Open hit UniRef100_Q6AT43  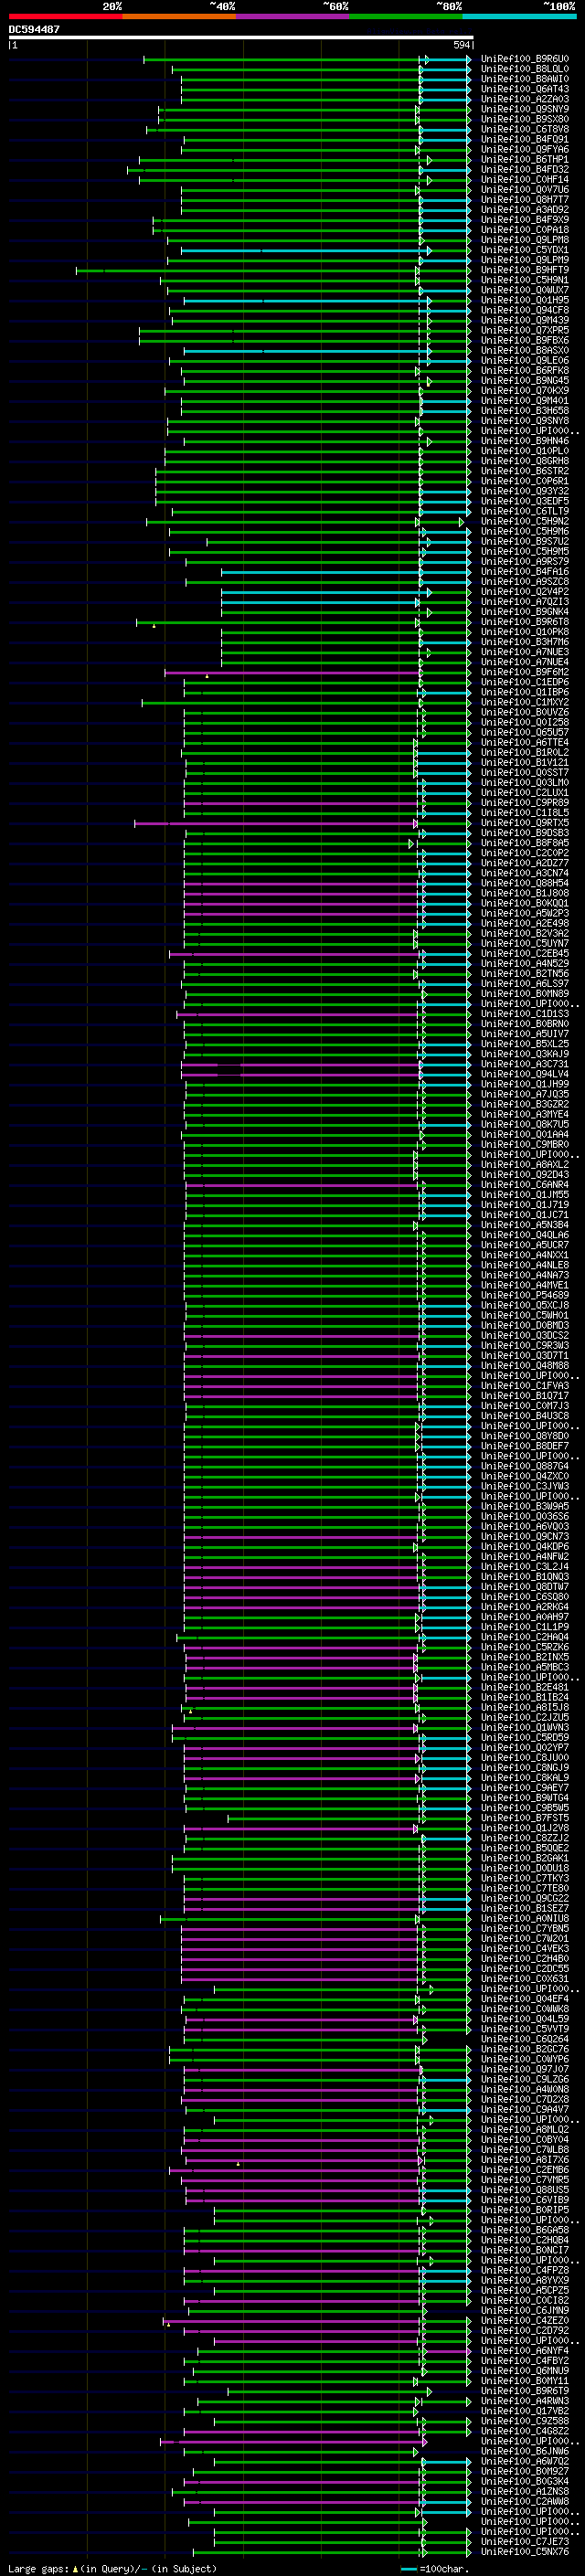click(524, 89)
